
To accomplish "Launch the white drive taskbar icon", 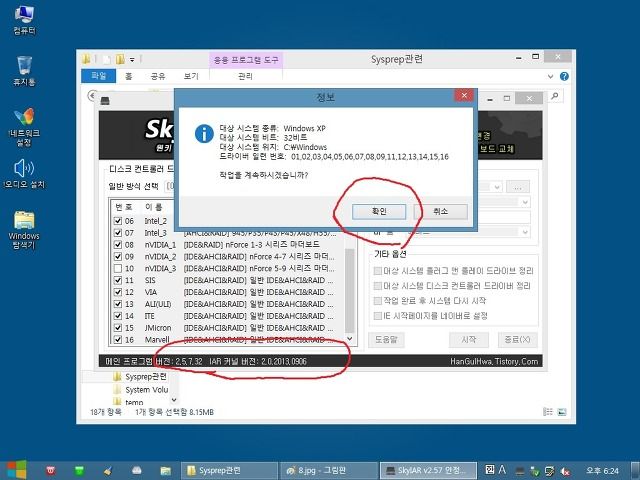I will (136, 471).
